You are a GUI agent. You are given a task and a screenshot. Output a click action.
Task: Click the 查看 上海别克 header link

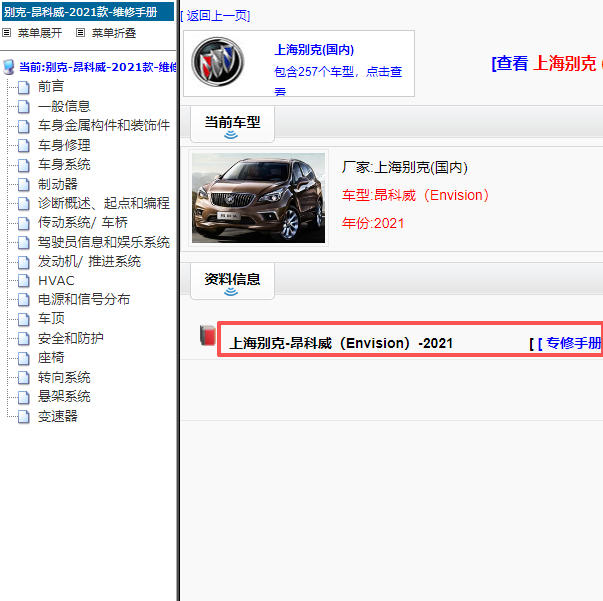click(547, 63)
